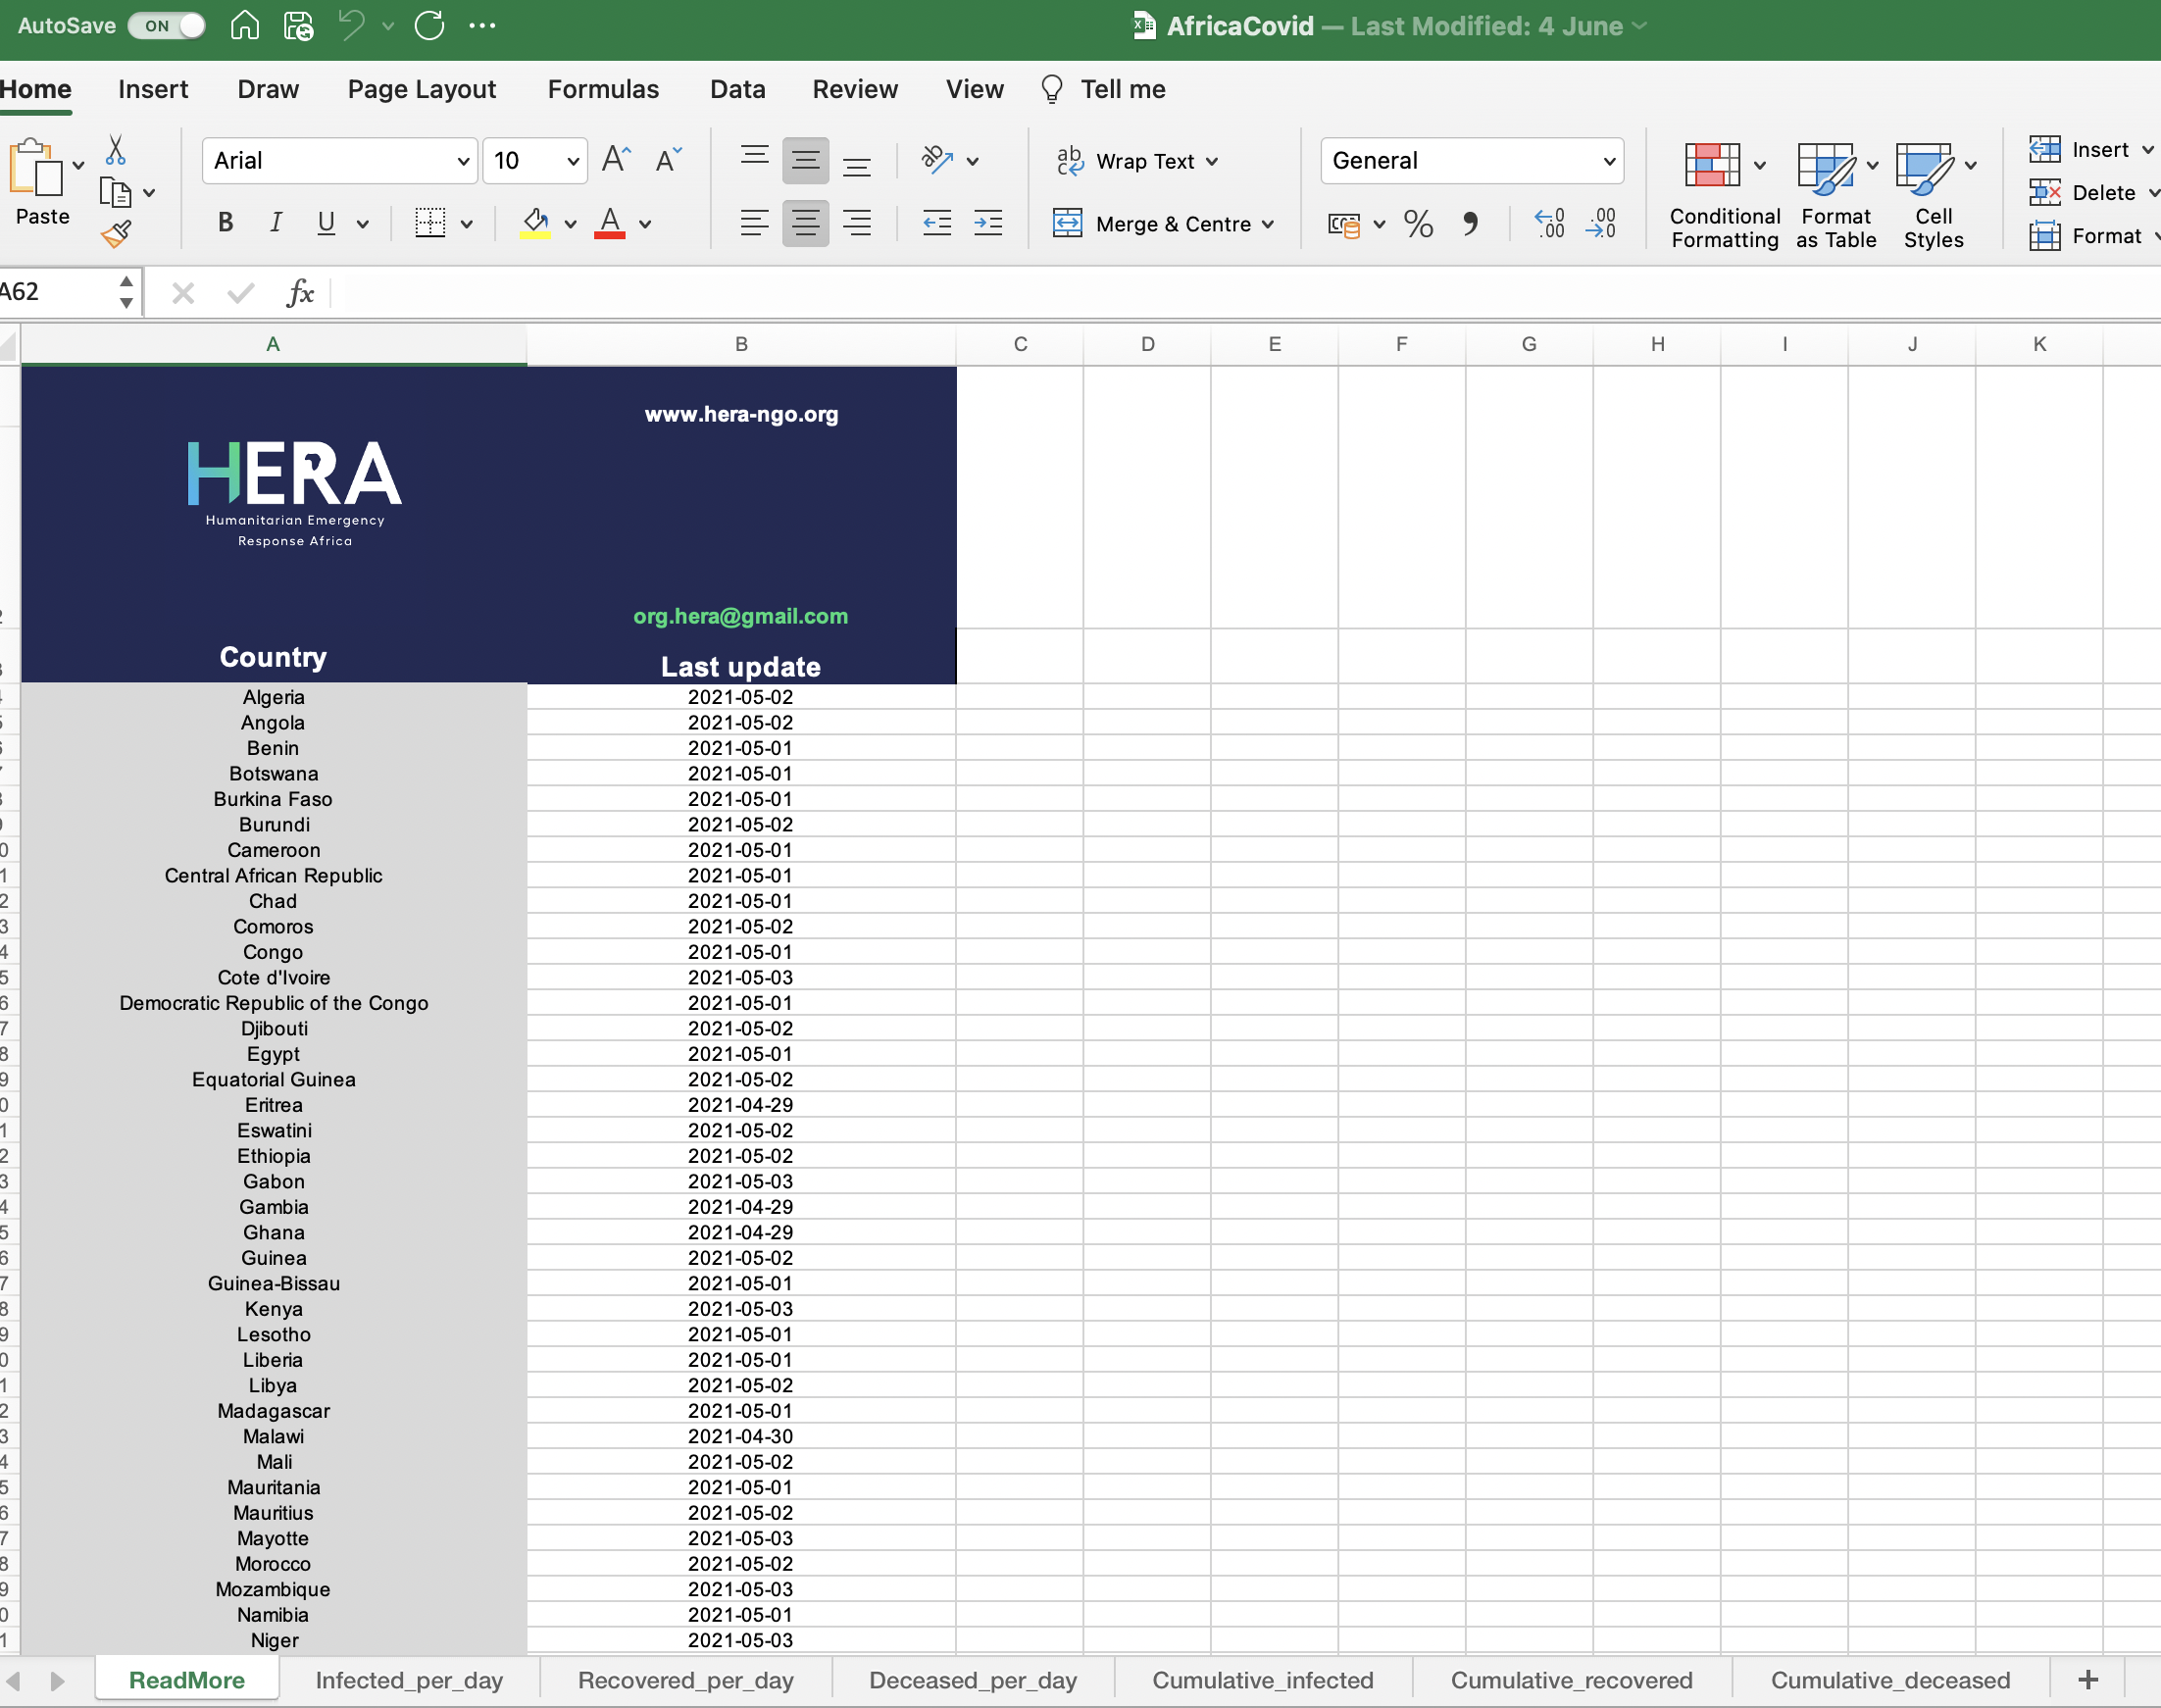
Task: Expand the General number format dropdown
Action: click(1609, 161)
